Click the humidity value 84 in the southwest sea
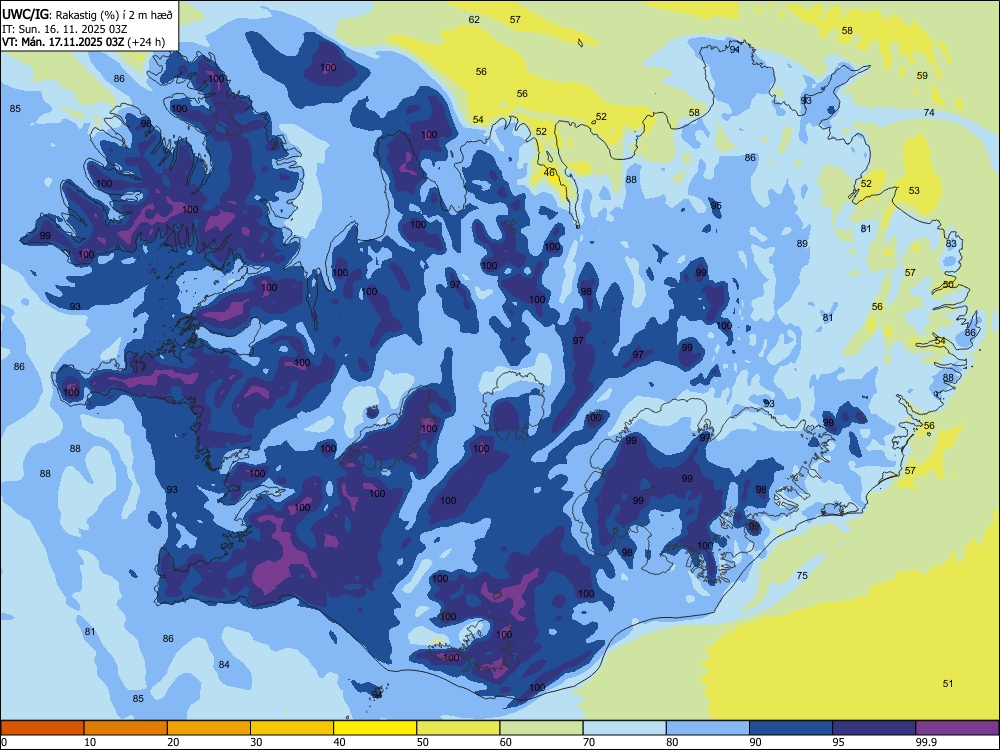This screenshot has width=1000, height=750. [224, 665]
